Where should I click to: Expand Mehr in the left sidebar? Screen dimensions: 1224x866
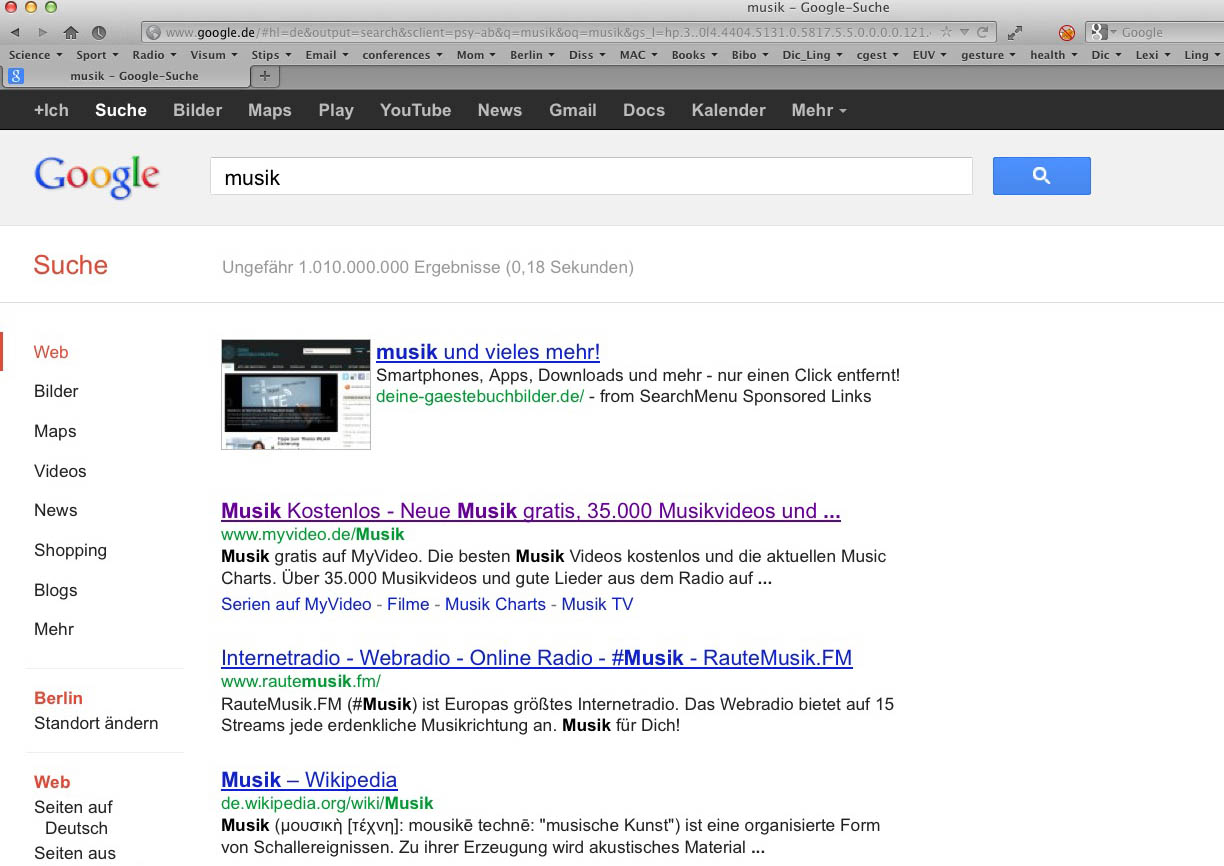[54, 629]
